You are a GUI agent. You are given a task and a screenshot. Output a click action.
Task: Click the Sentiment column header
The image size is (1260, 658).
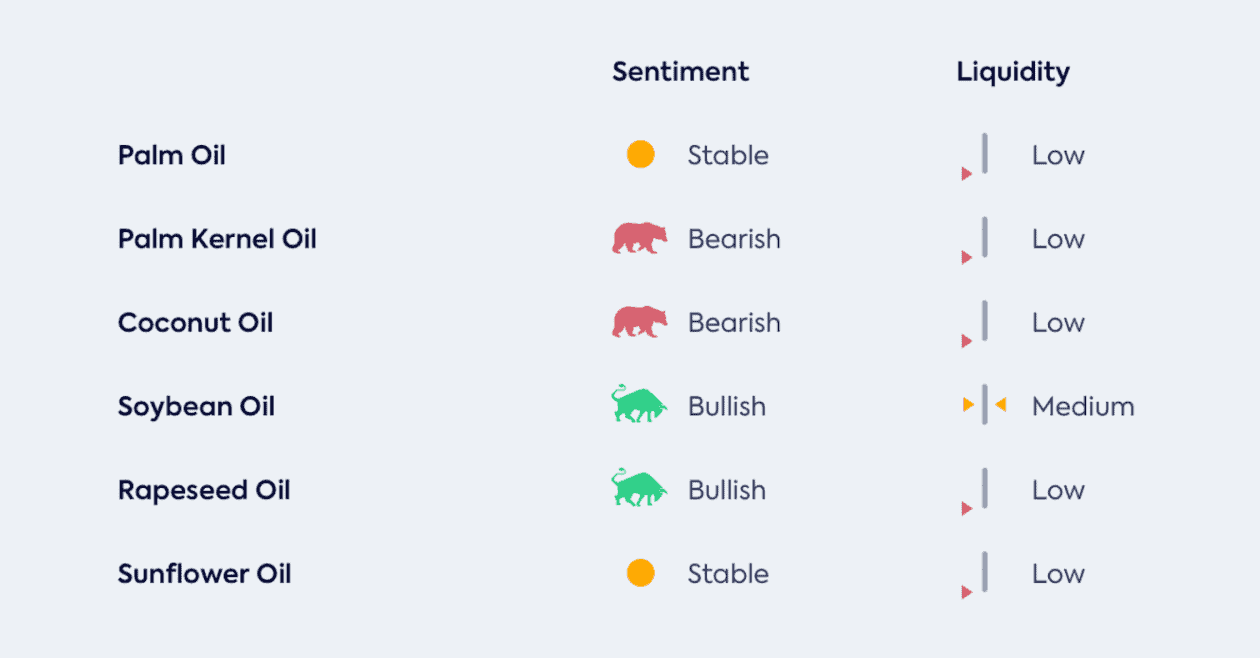pyautogui.click(x=680, y=71)
